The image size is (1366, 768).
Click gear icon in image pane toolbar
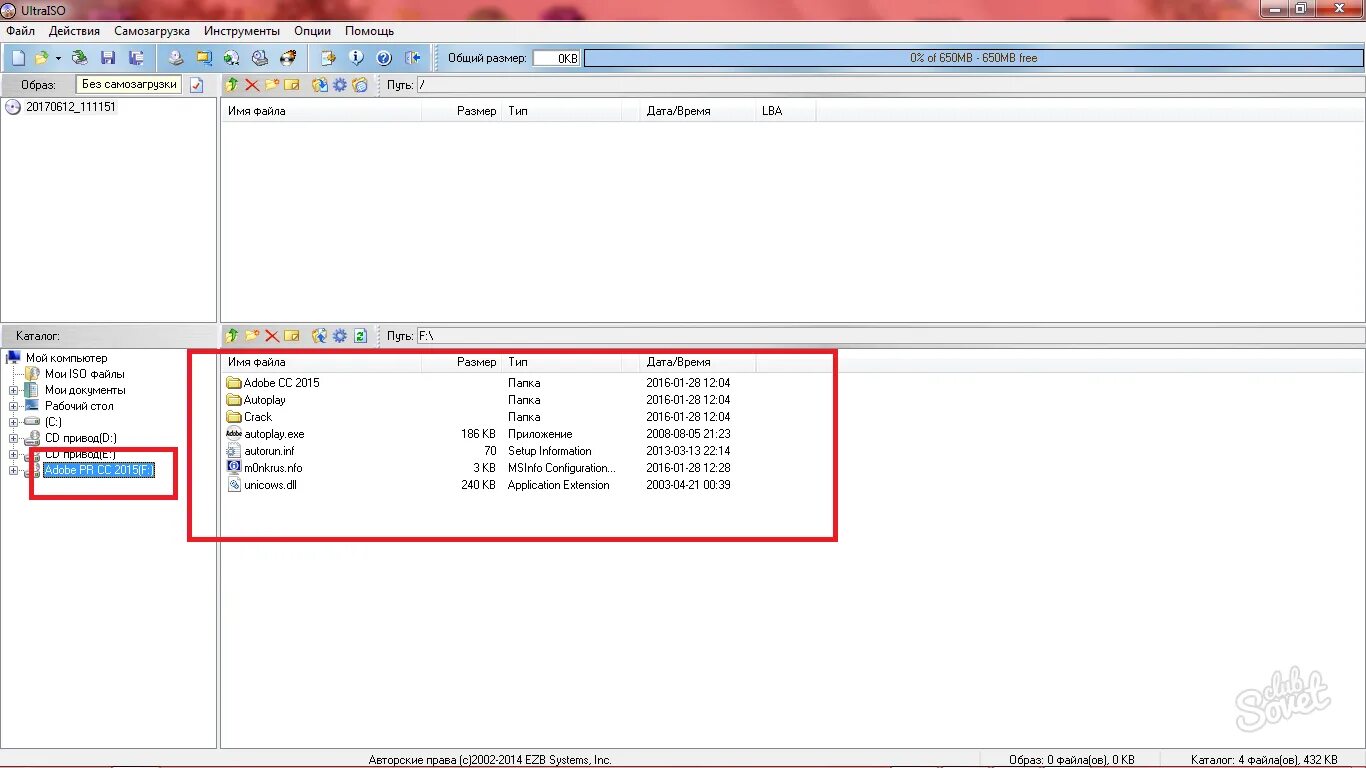340,85
